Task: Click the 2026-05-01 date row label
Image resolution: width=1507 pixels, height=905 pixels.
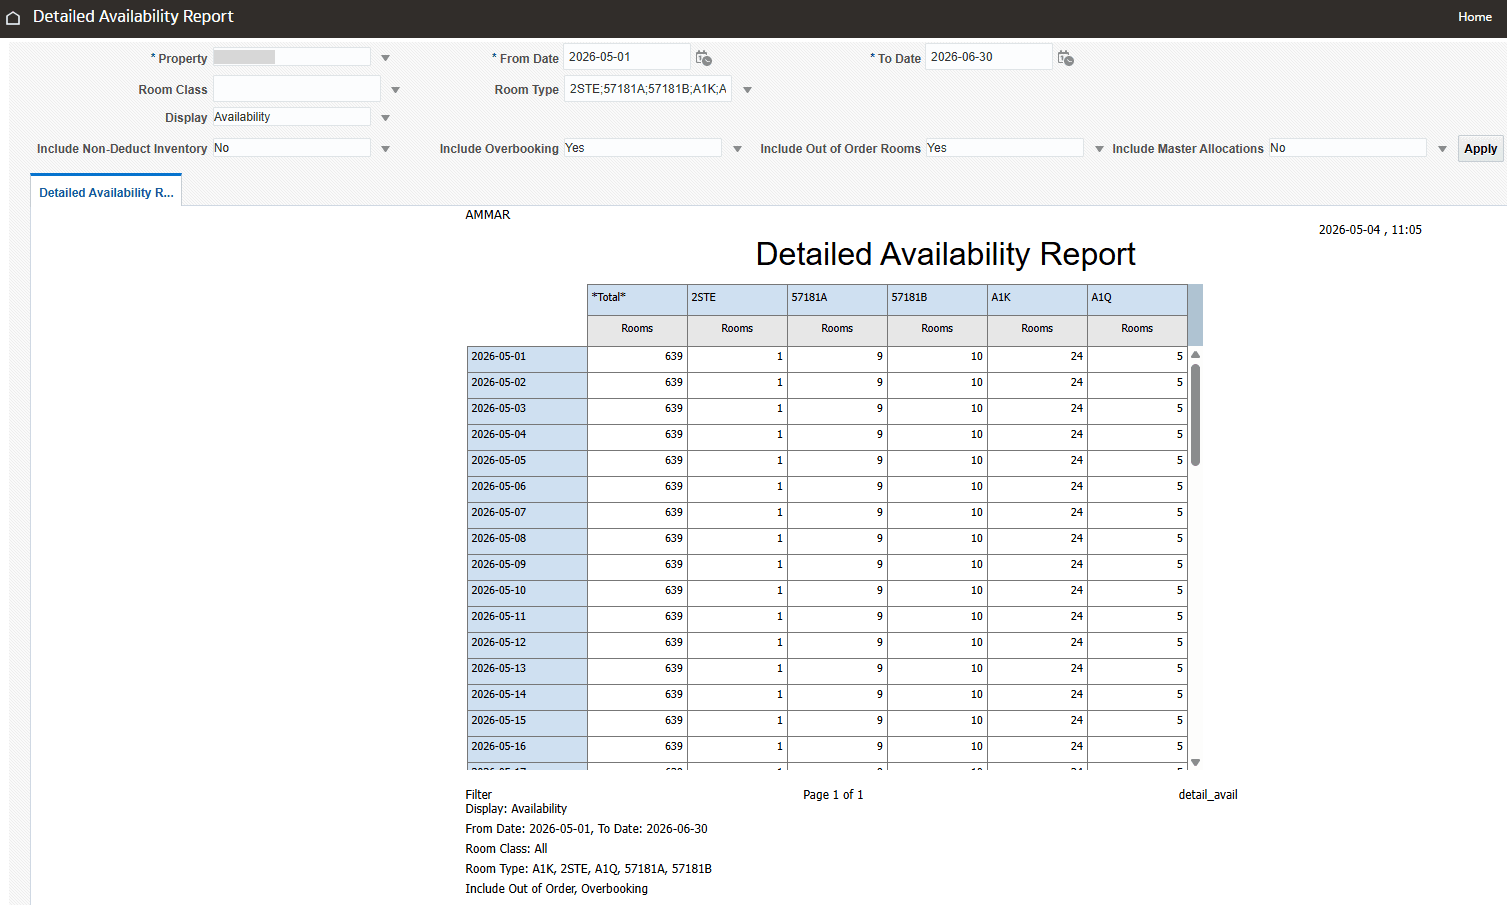Action: coord(527,359)
